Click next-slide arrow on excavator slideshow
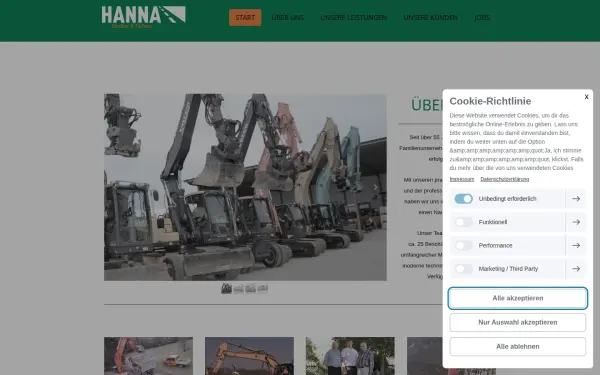Image resolution: width=600 pixels, height=375 pixels. click(x=375, y=187)
